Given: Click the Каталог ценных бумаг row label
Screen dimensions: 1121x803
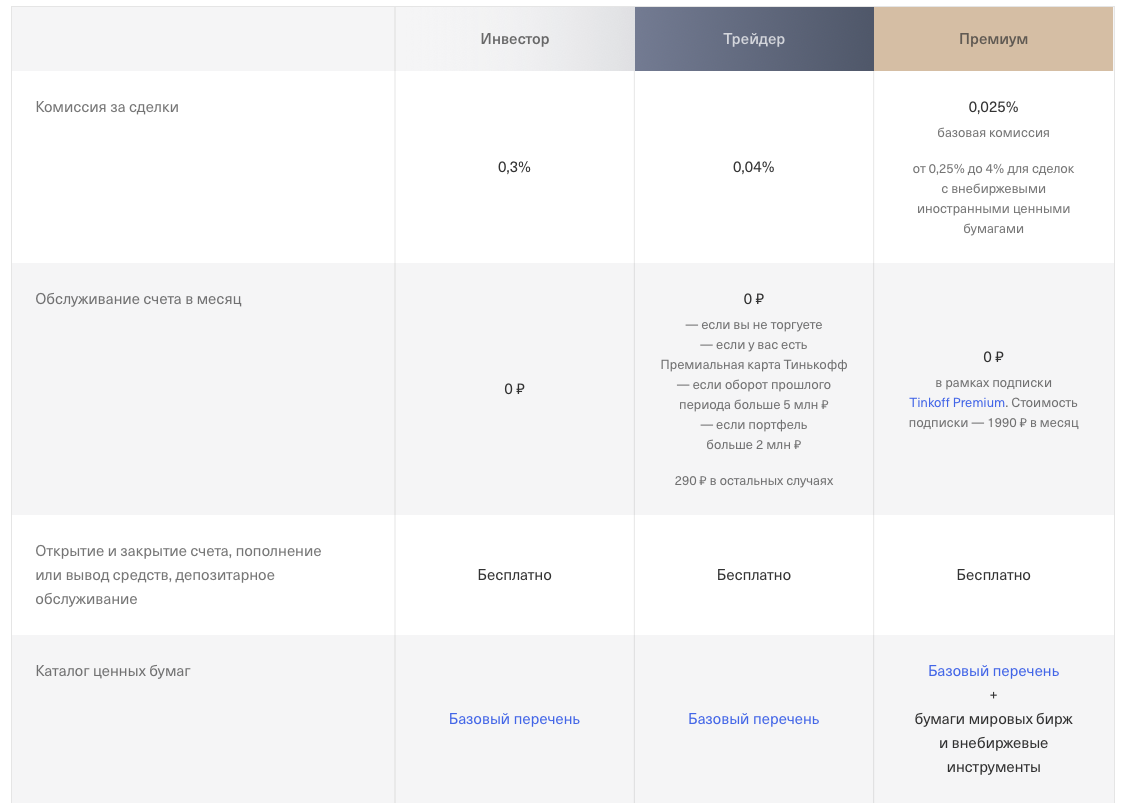Looking at the screenshot, I should 113,671.
